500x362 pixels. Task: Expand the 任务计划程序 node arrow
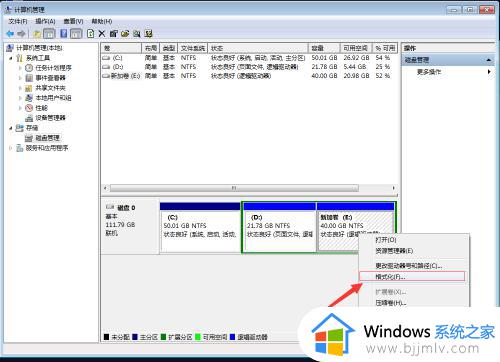pyautogui.click(x=20, y=68)
